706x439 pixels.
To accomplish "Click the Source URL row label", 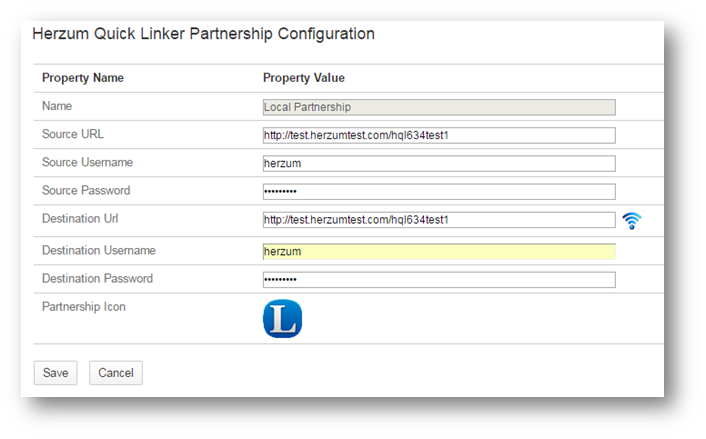I will pos(73,134).
